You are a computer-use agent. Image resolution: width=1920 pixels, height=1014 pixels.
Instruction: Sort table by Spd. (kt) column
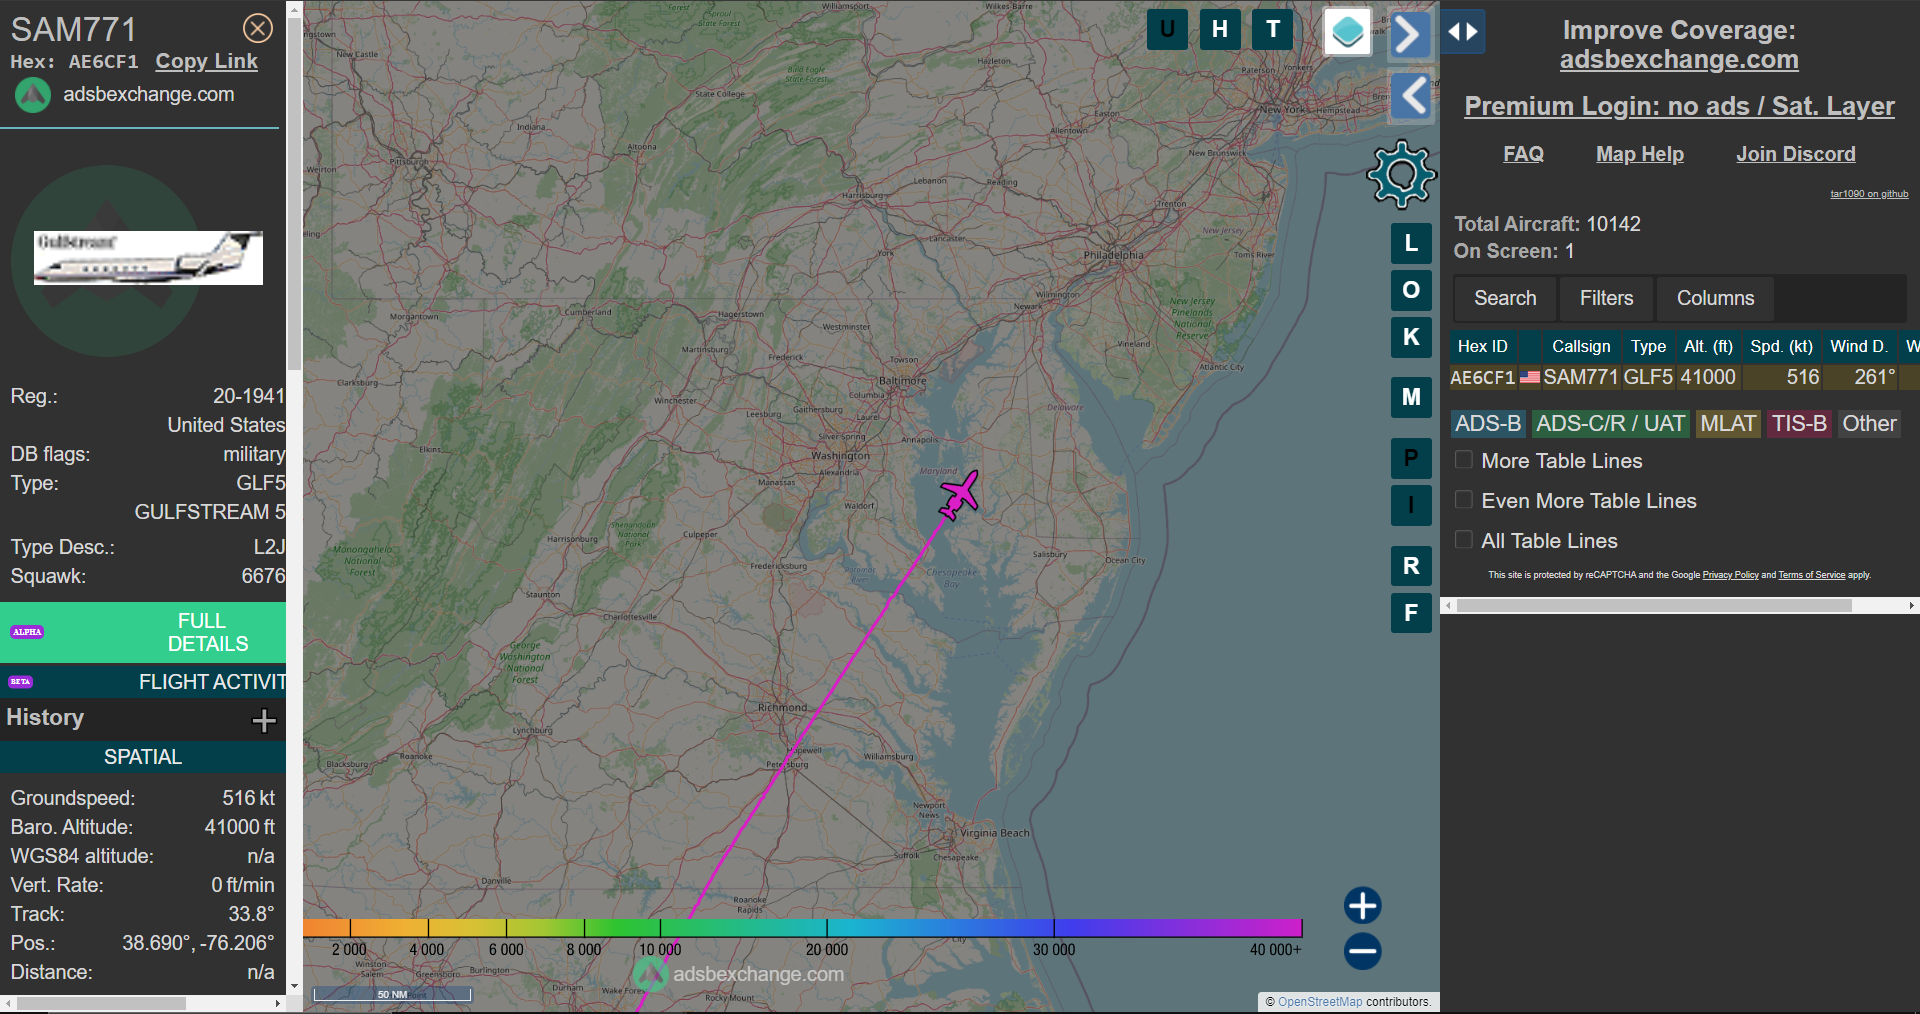[x=1781, y=346]
